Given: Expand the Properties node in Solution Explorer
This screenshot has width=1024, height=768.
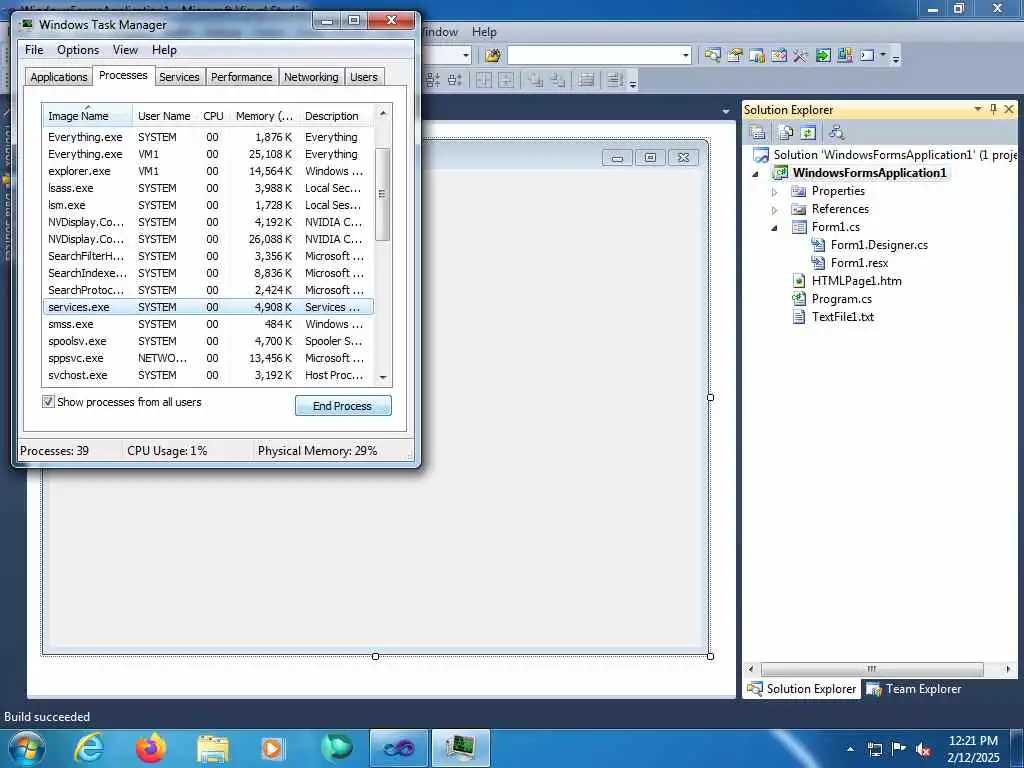Looking at the screenshot, I should [x=775, y=192].
